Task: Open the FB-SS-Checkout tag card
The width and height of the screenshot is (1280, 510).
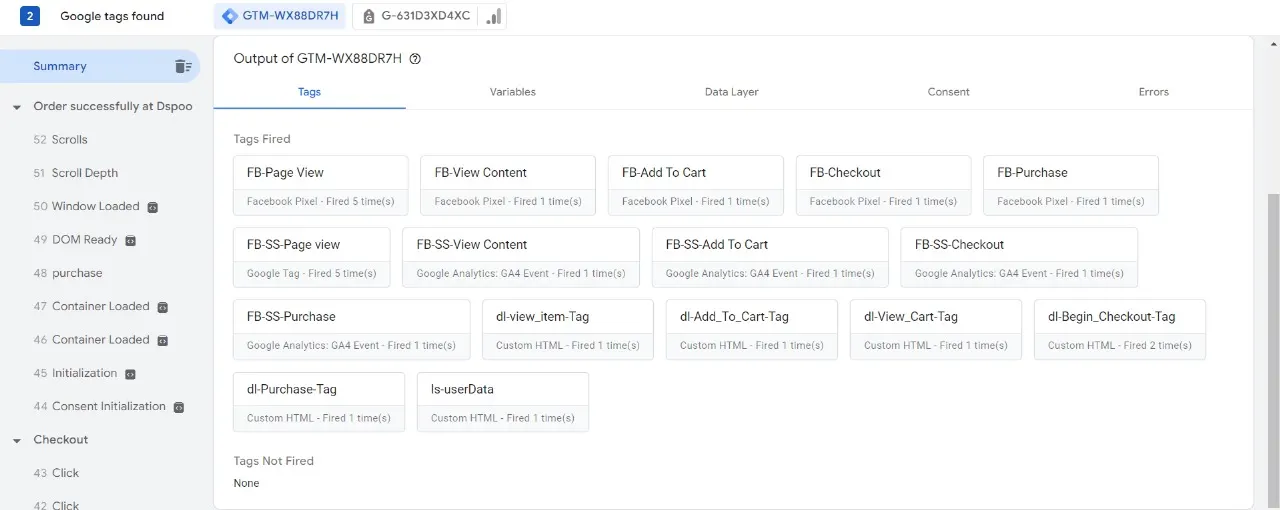Action: (1019, 257)
